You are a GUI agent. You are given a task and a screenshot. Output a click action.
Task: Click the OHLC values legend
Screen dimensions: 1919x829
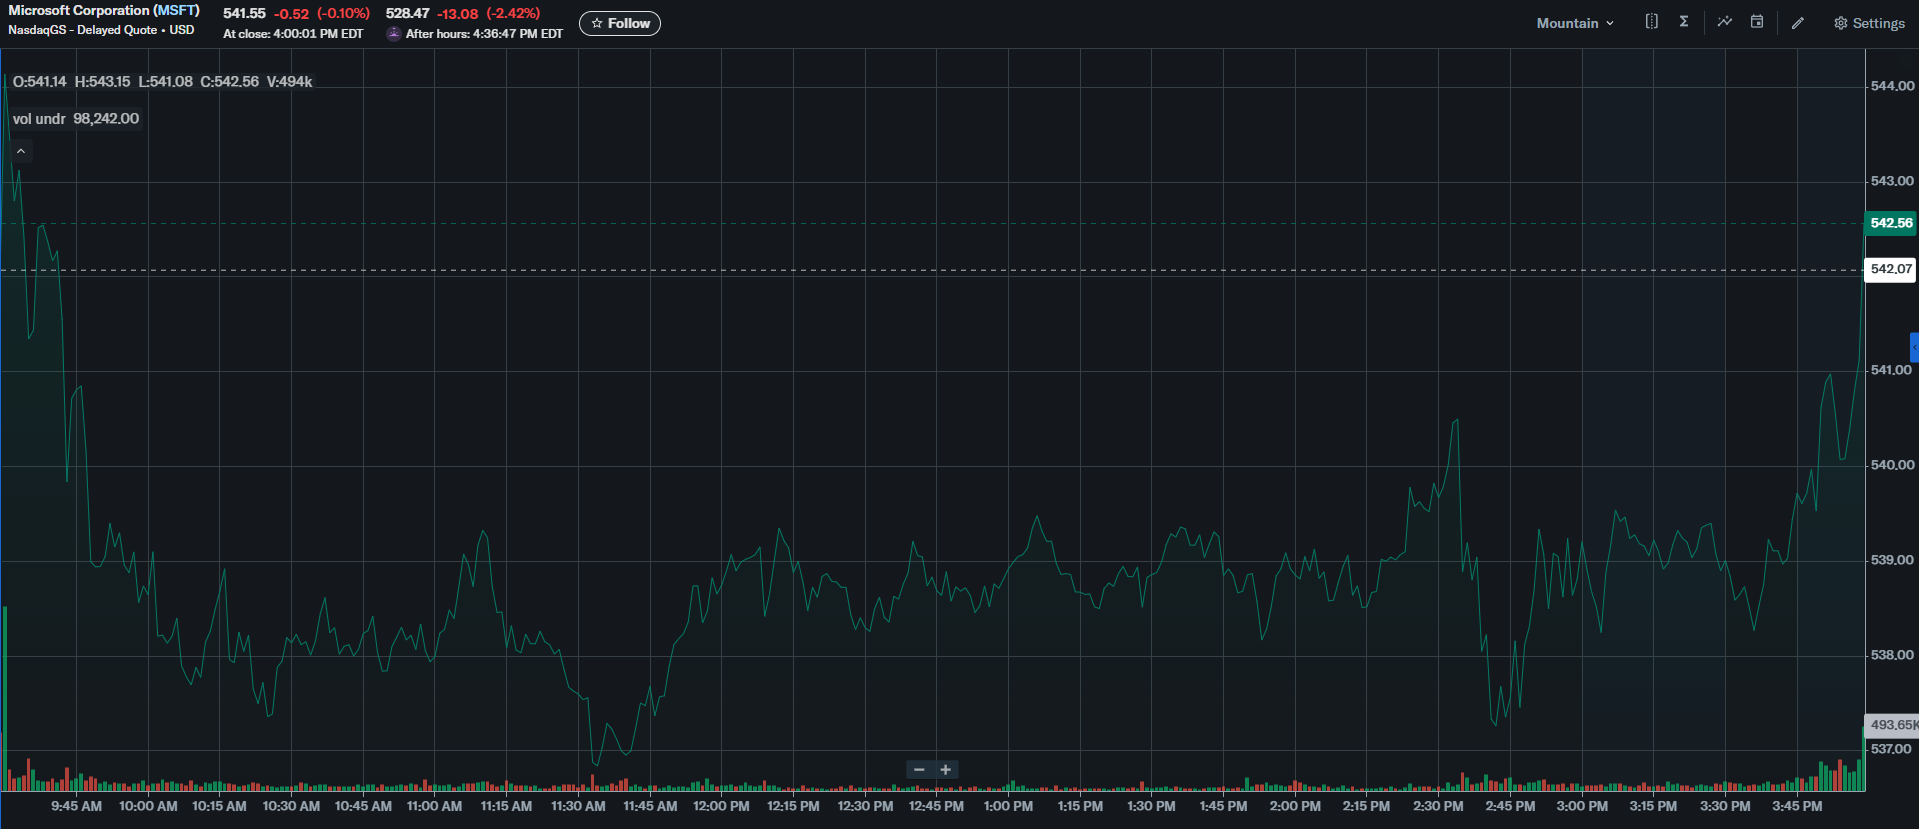[162, 82]
